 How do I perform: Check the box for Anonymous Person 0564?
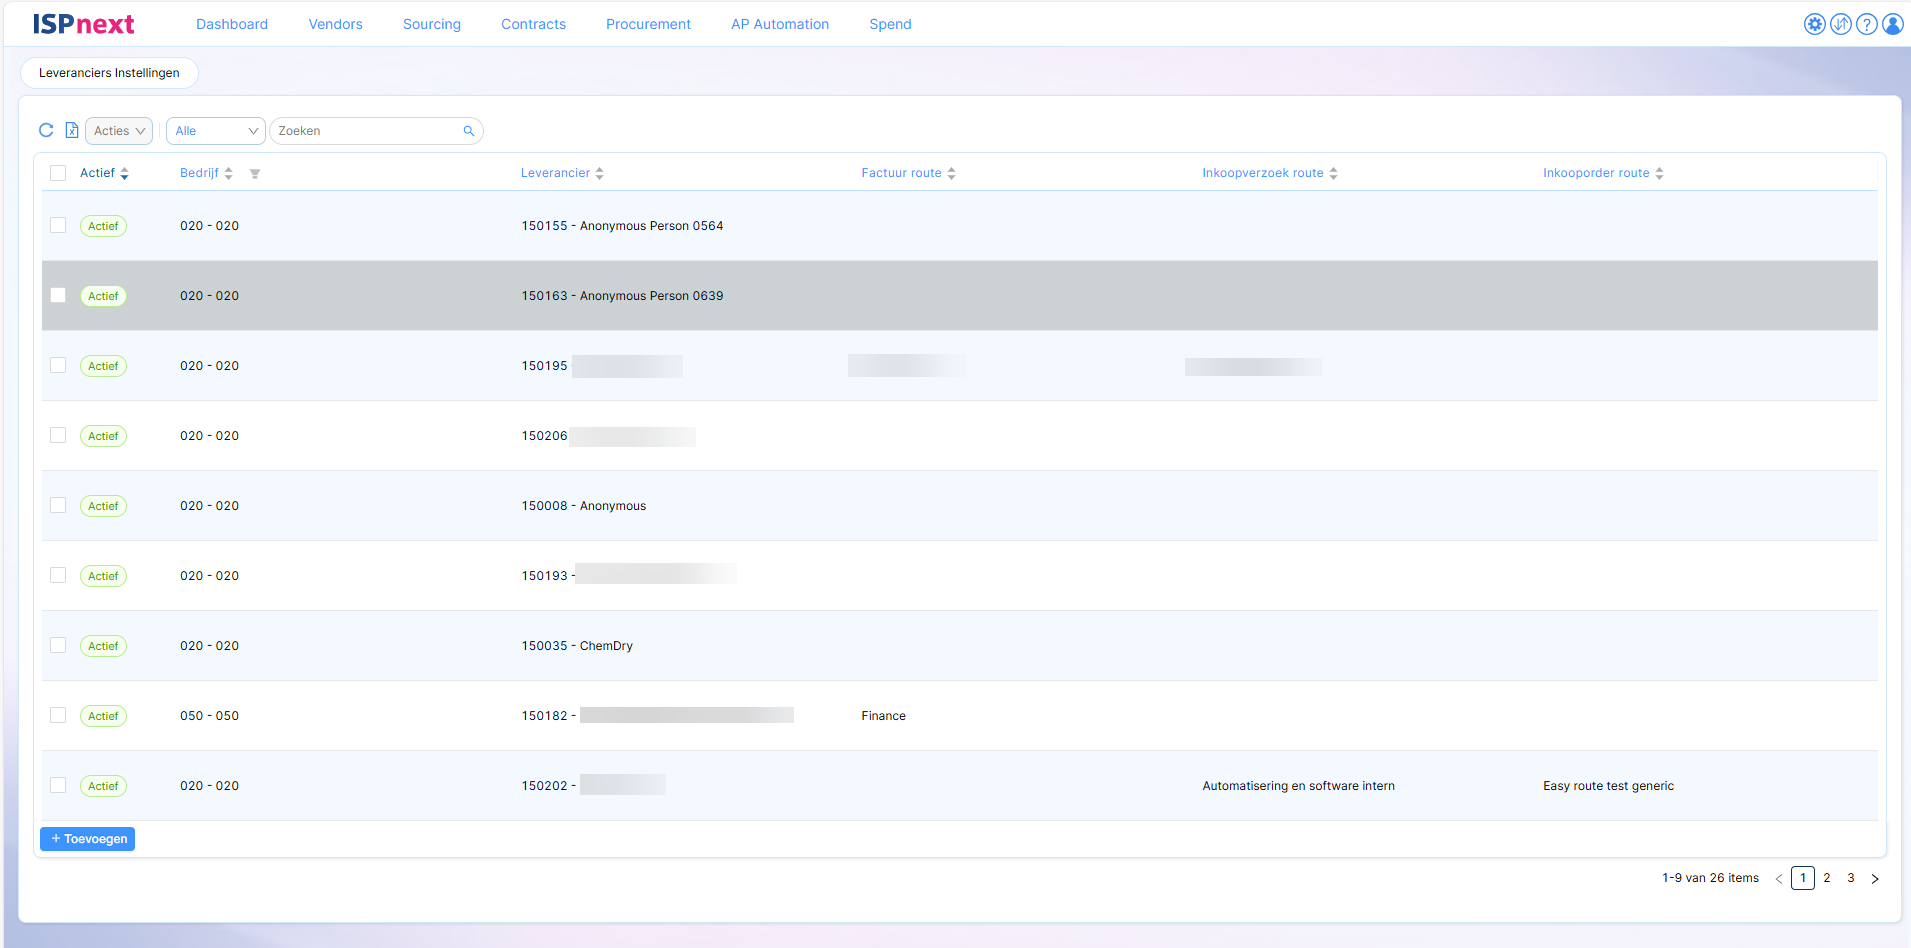[58, 226]
